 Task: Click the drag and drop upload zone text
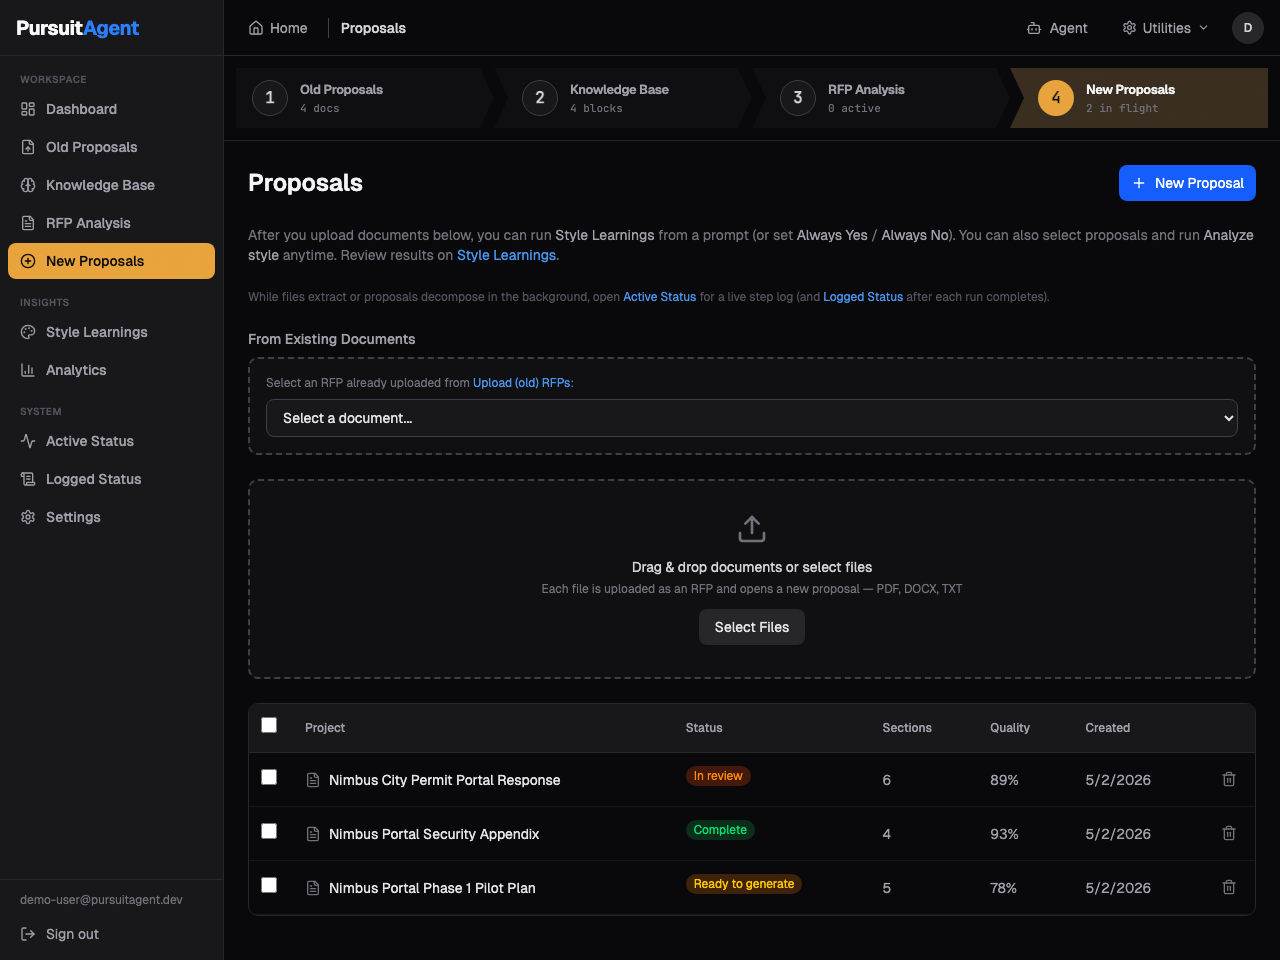[752, 567]
